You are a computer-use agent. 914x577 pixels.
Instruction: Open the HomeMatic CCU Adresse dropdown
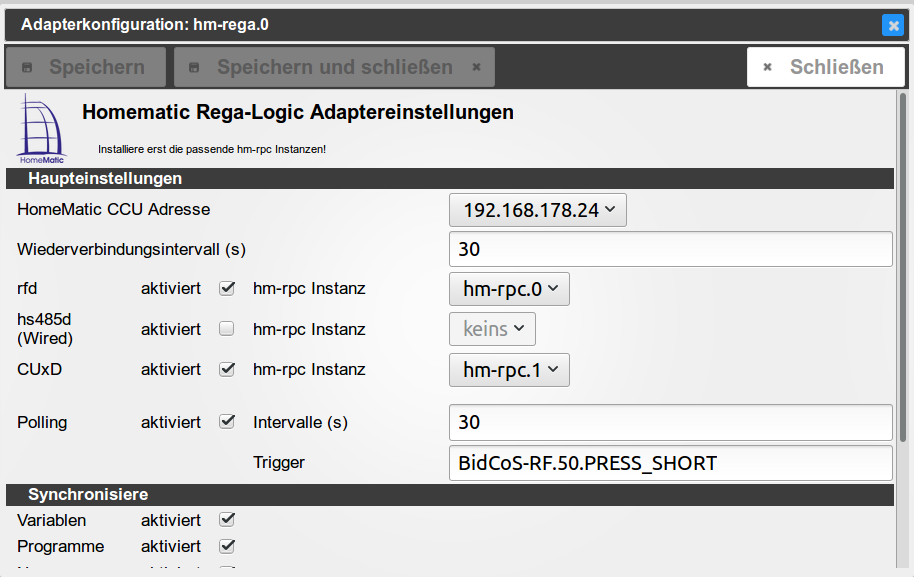point(537,210)
